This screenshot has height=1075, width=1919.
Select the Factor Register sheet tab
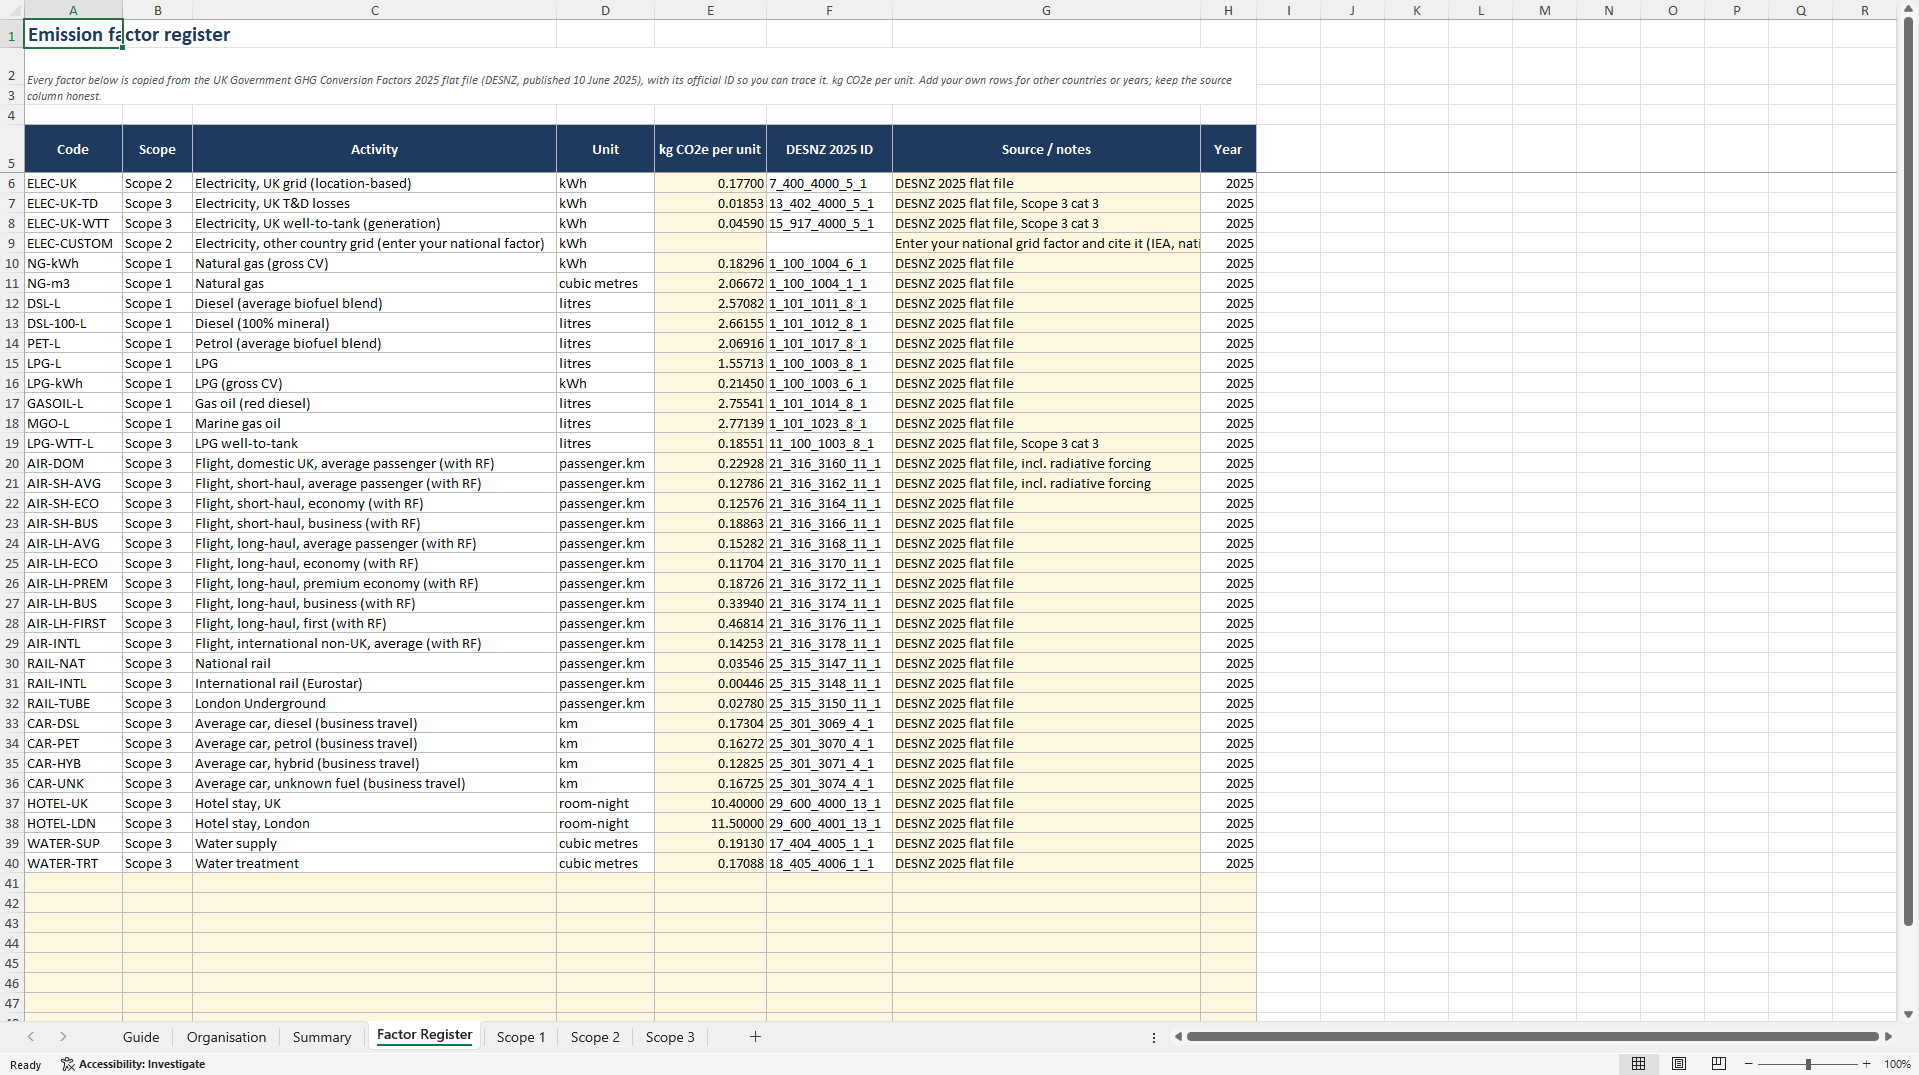(424, 1035)
